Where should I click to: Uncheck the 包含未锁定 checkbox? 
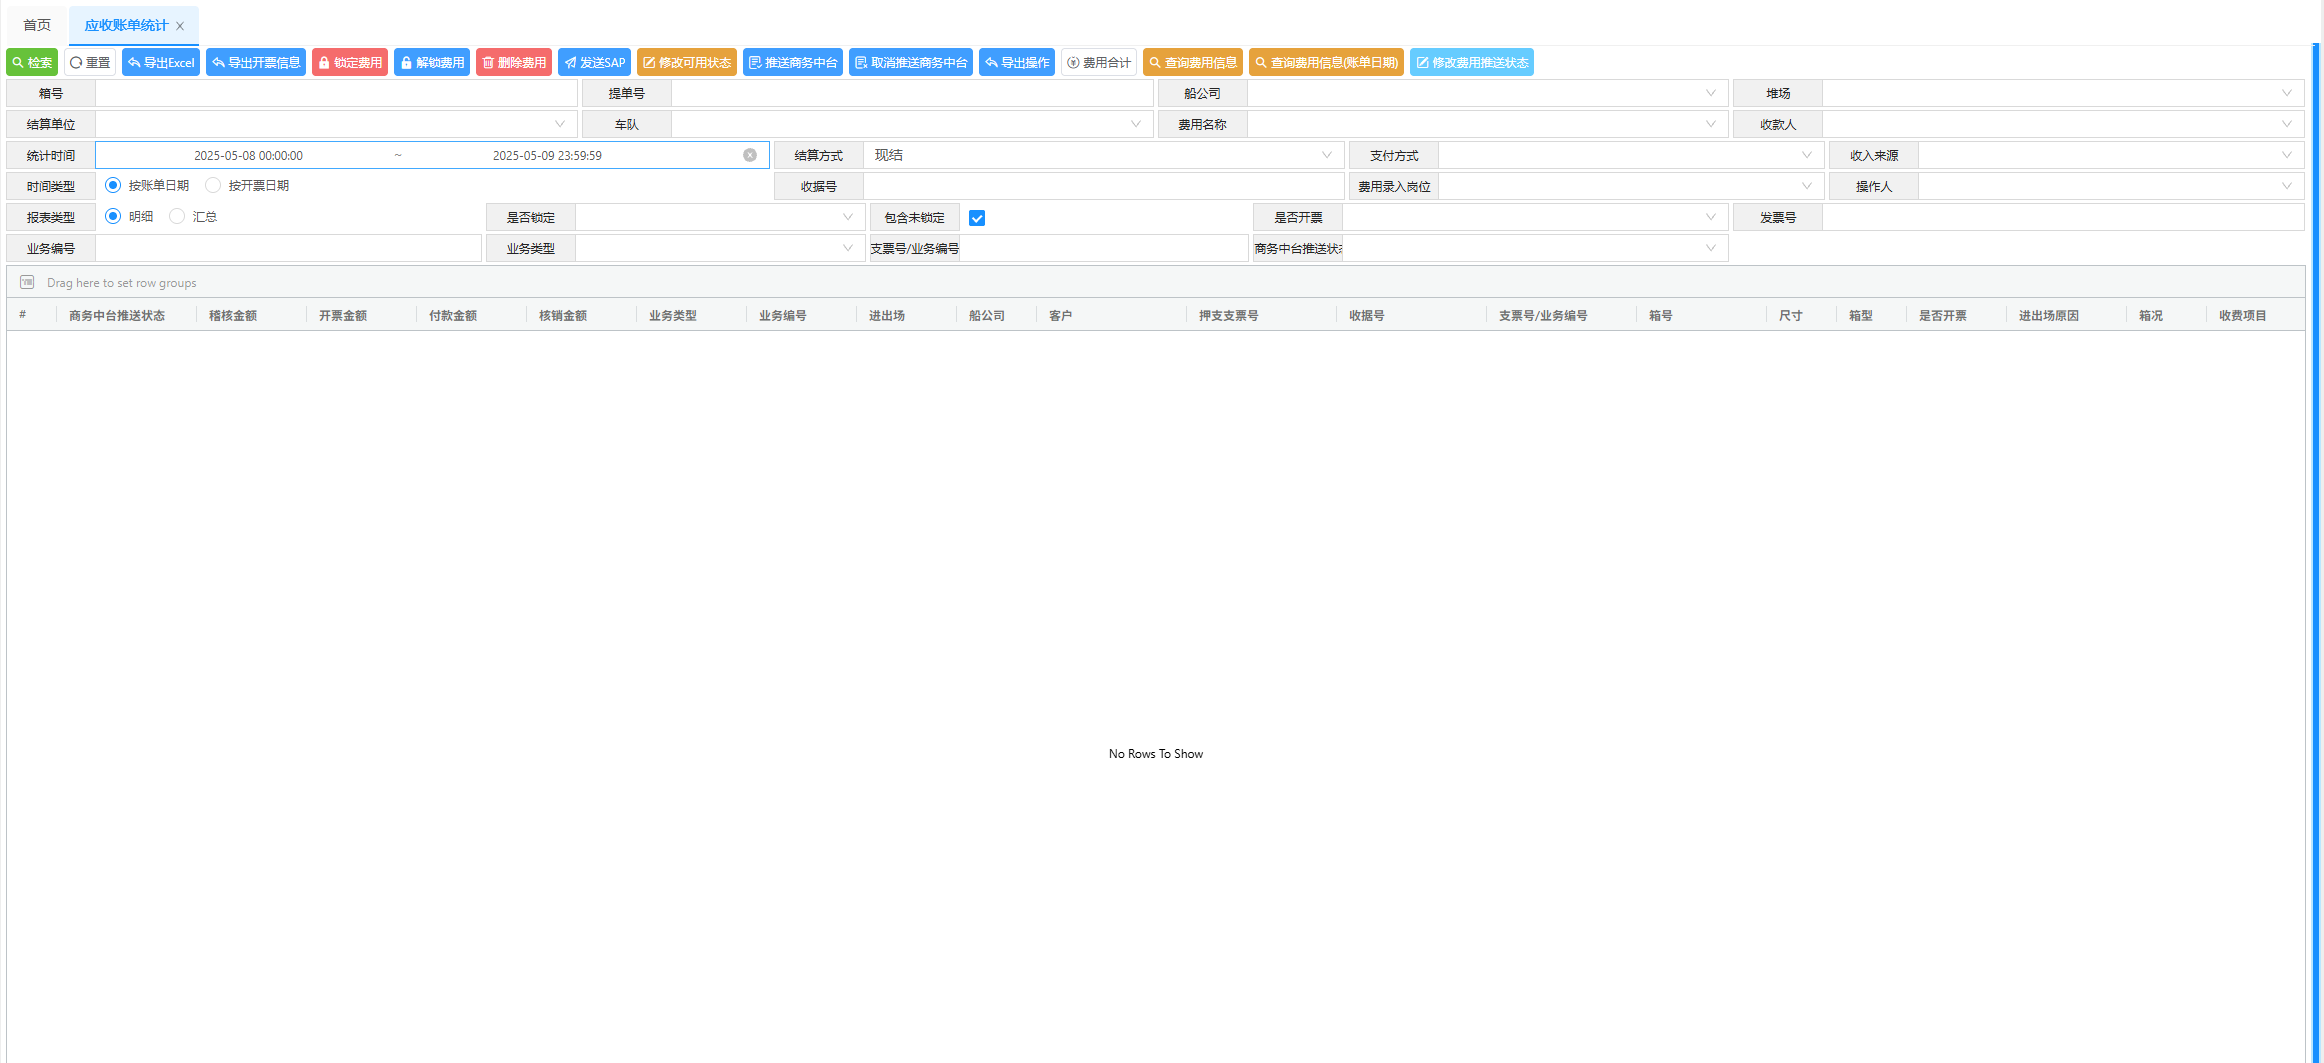pyautogui.click(x=977, y=218)
